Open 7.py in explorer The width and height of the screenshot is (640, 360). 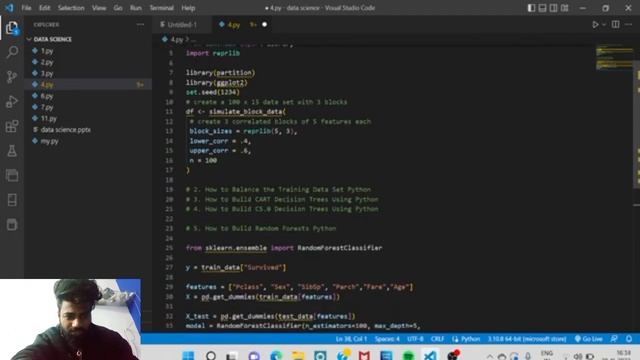coord(47,107)
